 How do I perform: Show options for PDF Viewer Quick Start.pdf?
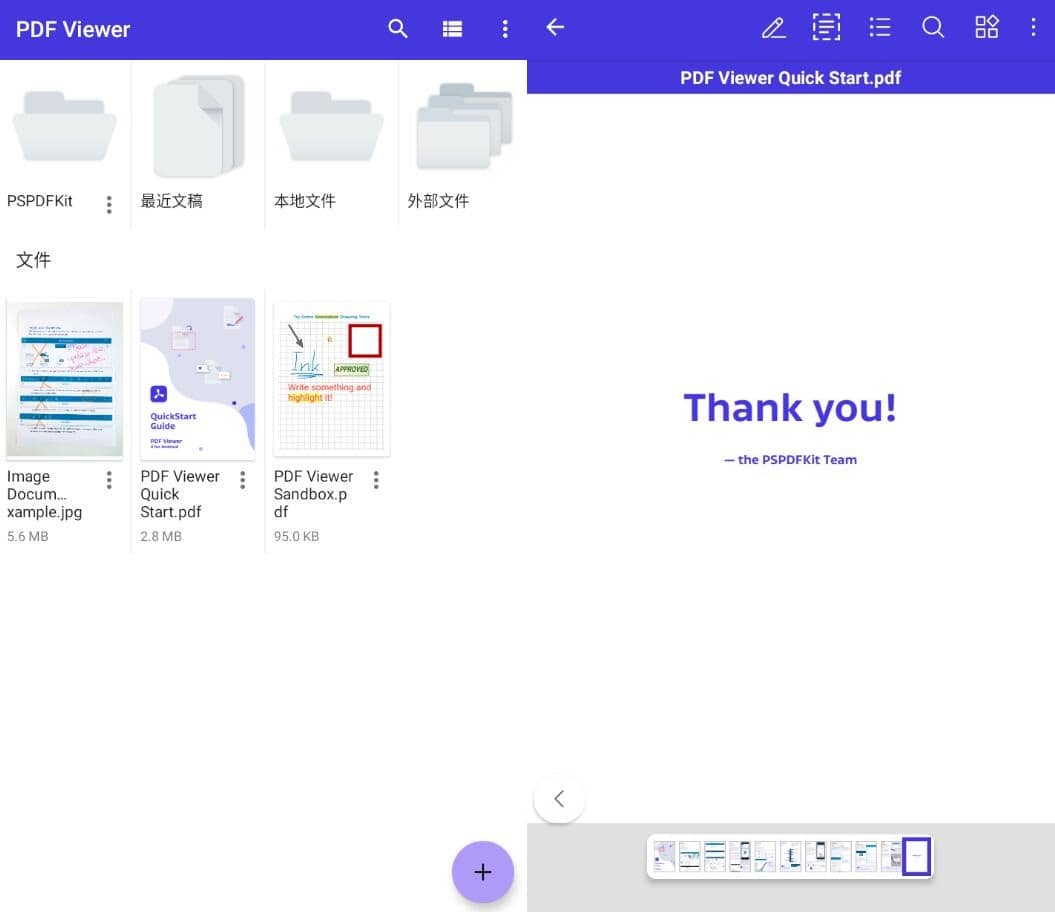tap(242, 481)
